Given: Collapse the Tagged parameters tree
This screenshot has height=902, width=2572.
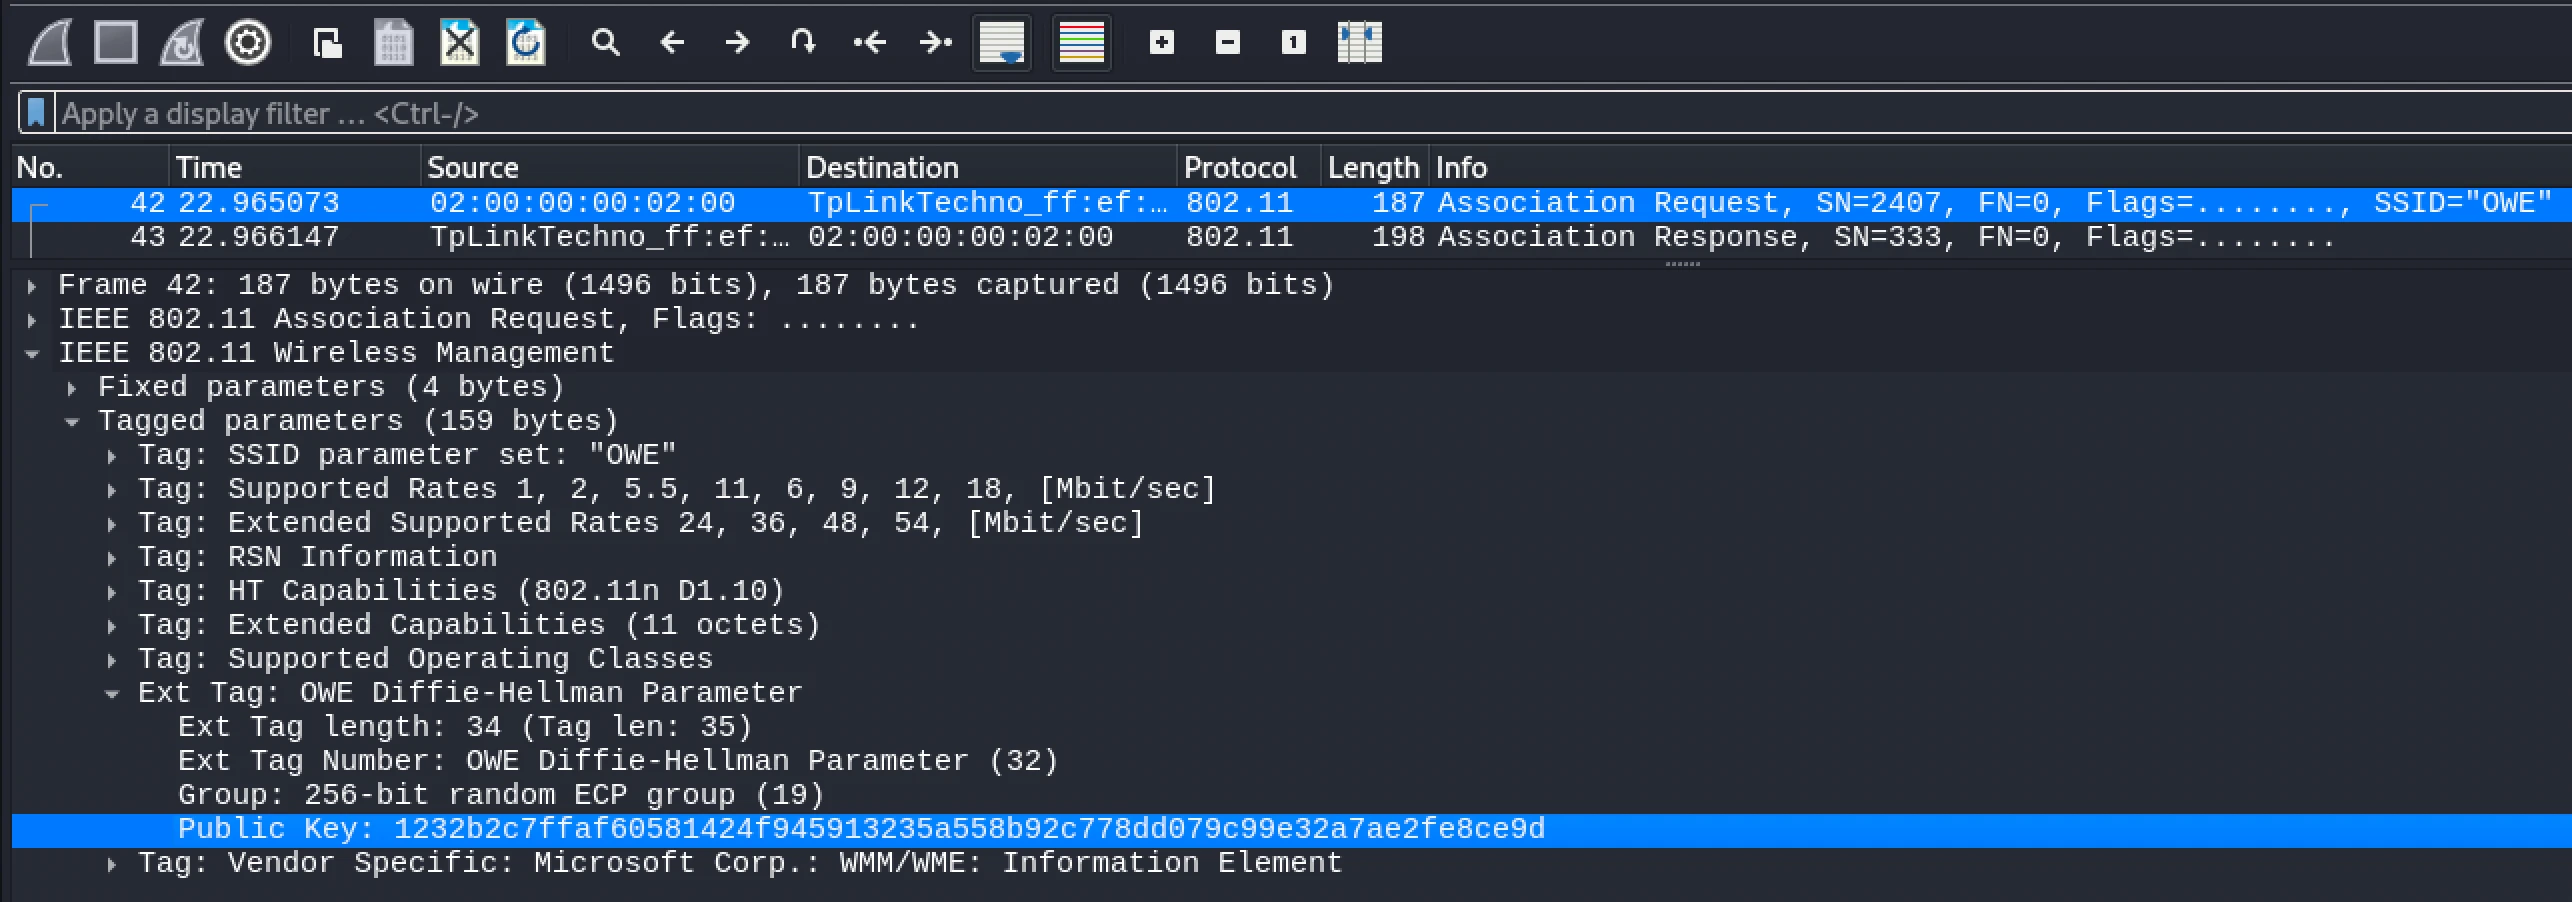Looking at the screenshot, I should pyautogui.click(x=72, y=422).
